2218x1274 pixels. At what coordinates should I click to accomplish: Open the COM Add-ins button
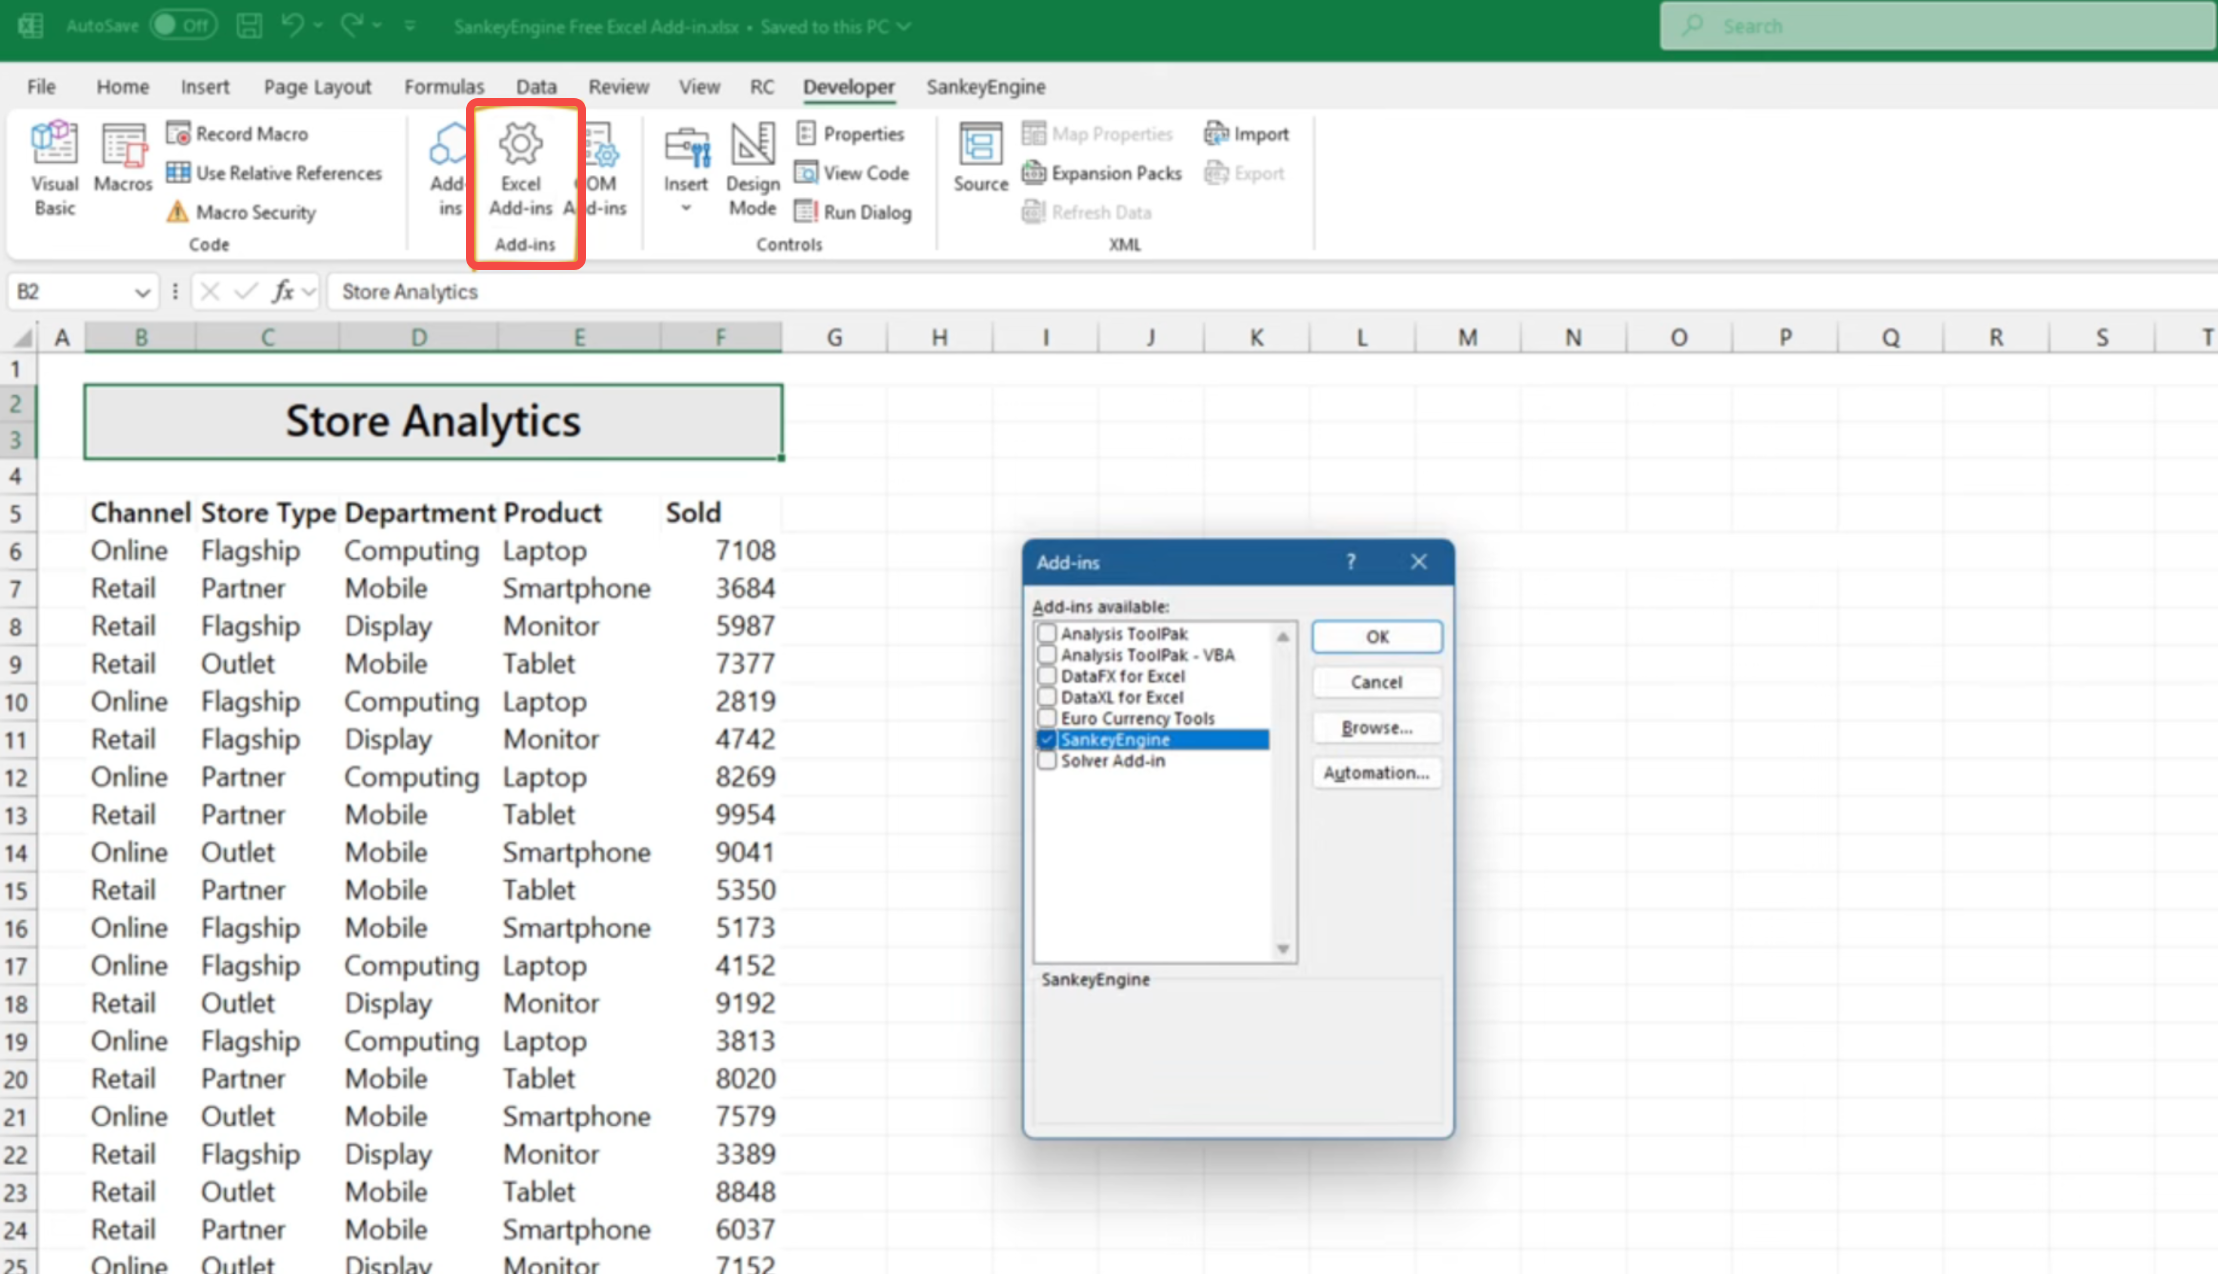point(603,168)
